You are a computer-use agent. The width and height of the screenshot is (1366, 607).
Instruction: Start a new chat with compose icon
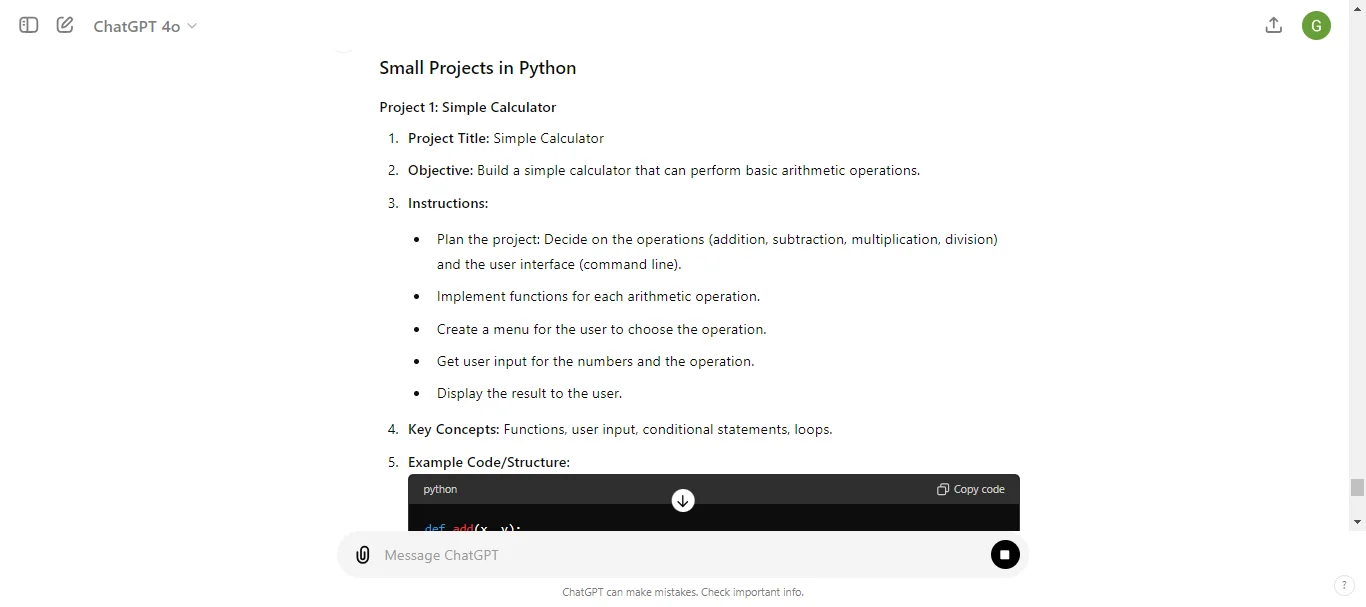click(x=64, y=25)
